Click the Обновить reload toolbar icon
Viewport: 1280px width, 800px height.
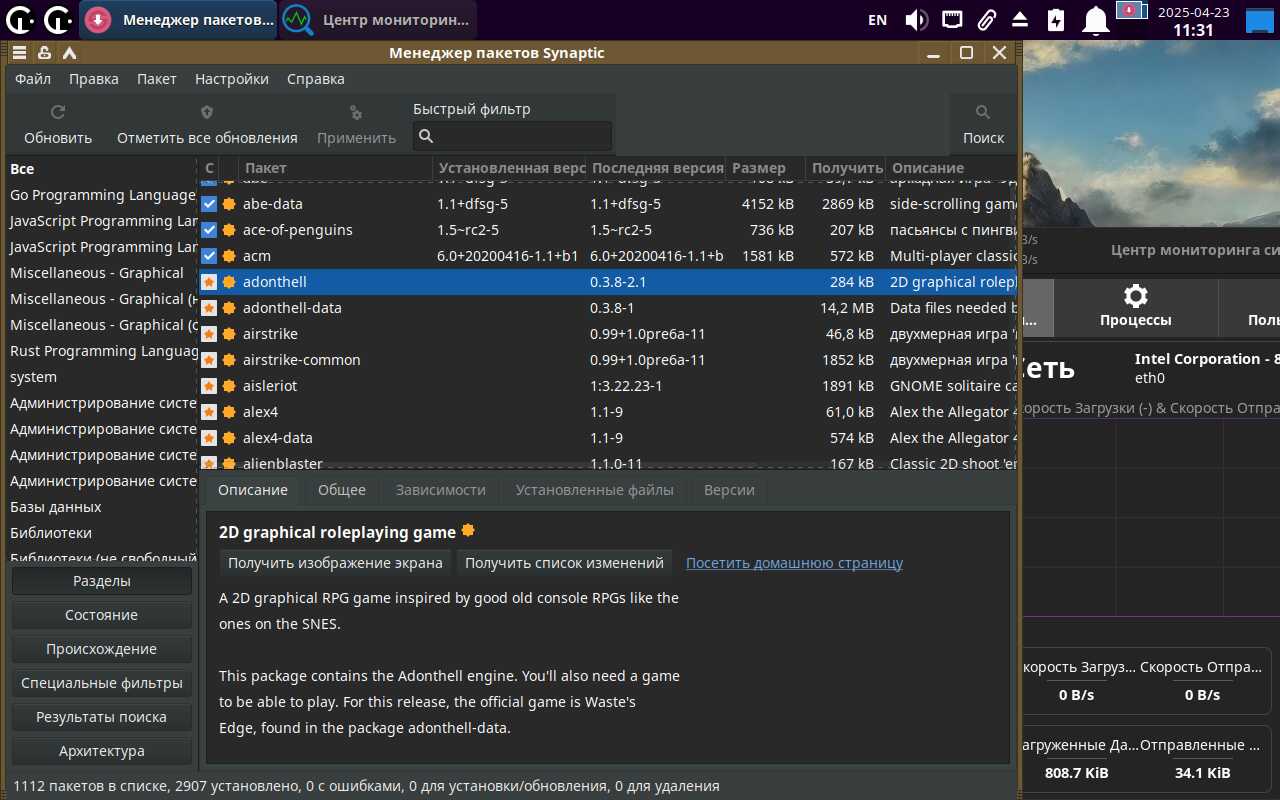pyautogui.click(x=58, y=113)
